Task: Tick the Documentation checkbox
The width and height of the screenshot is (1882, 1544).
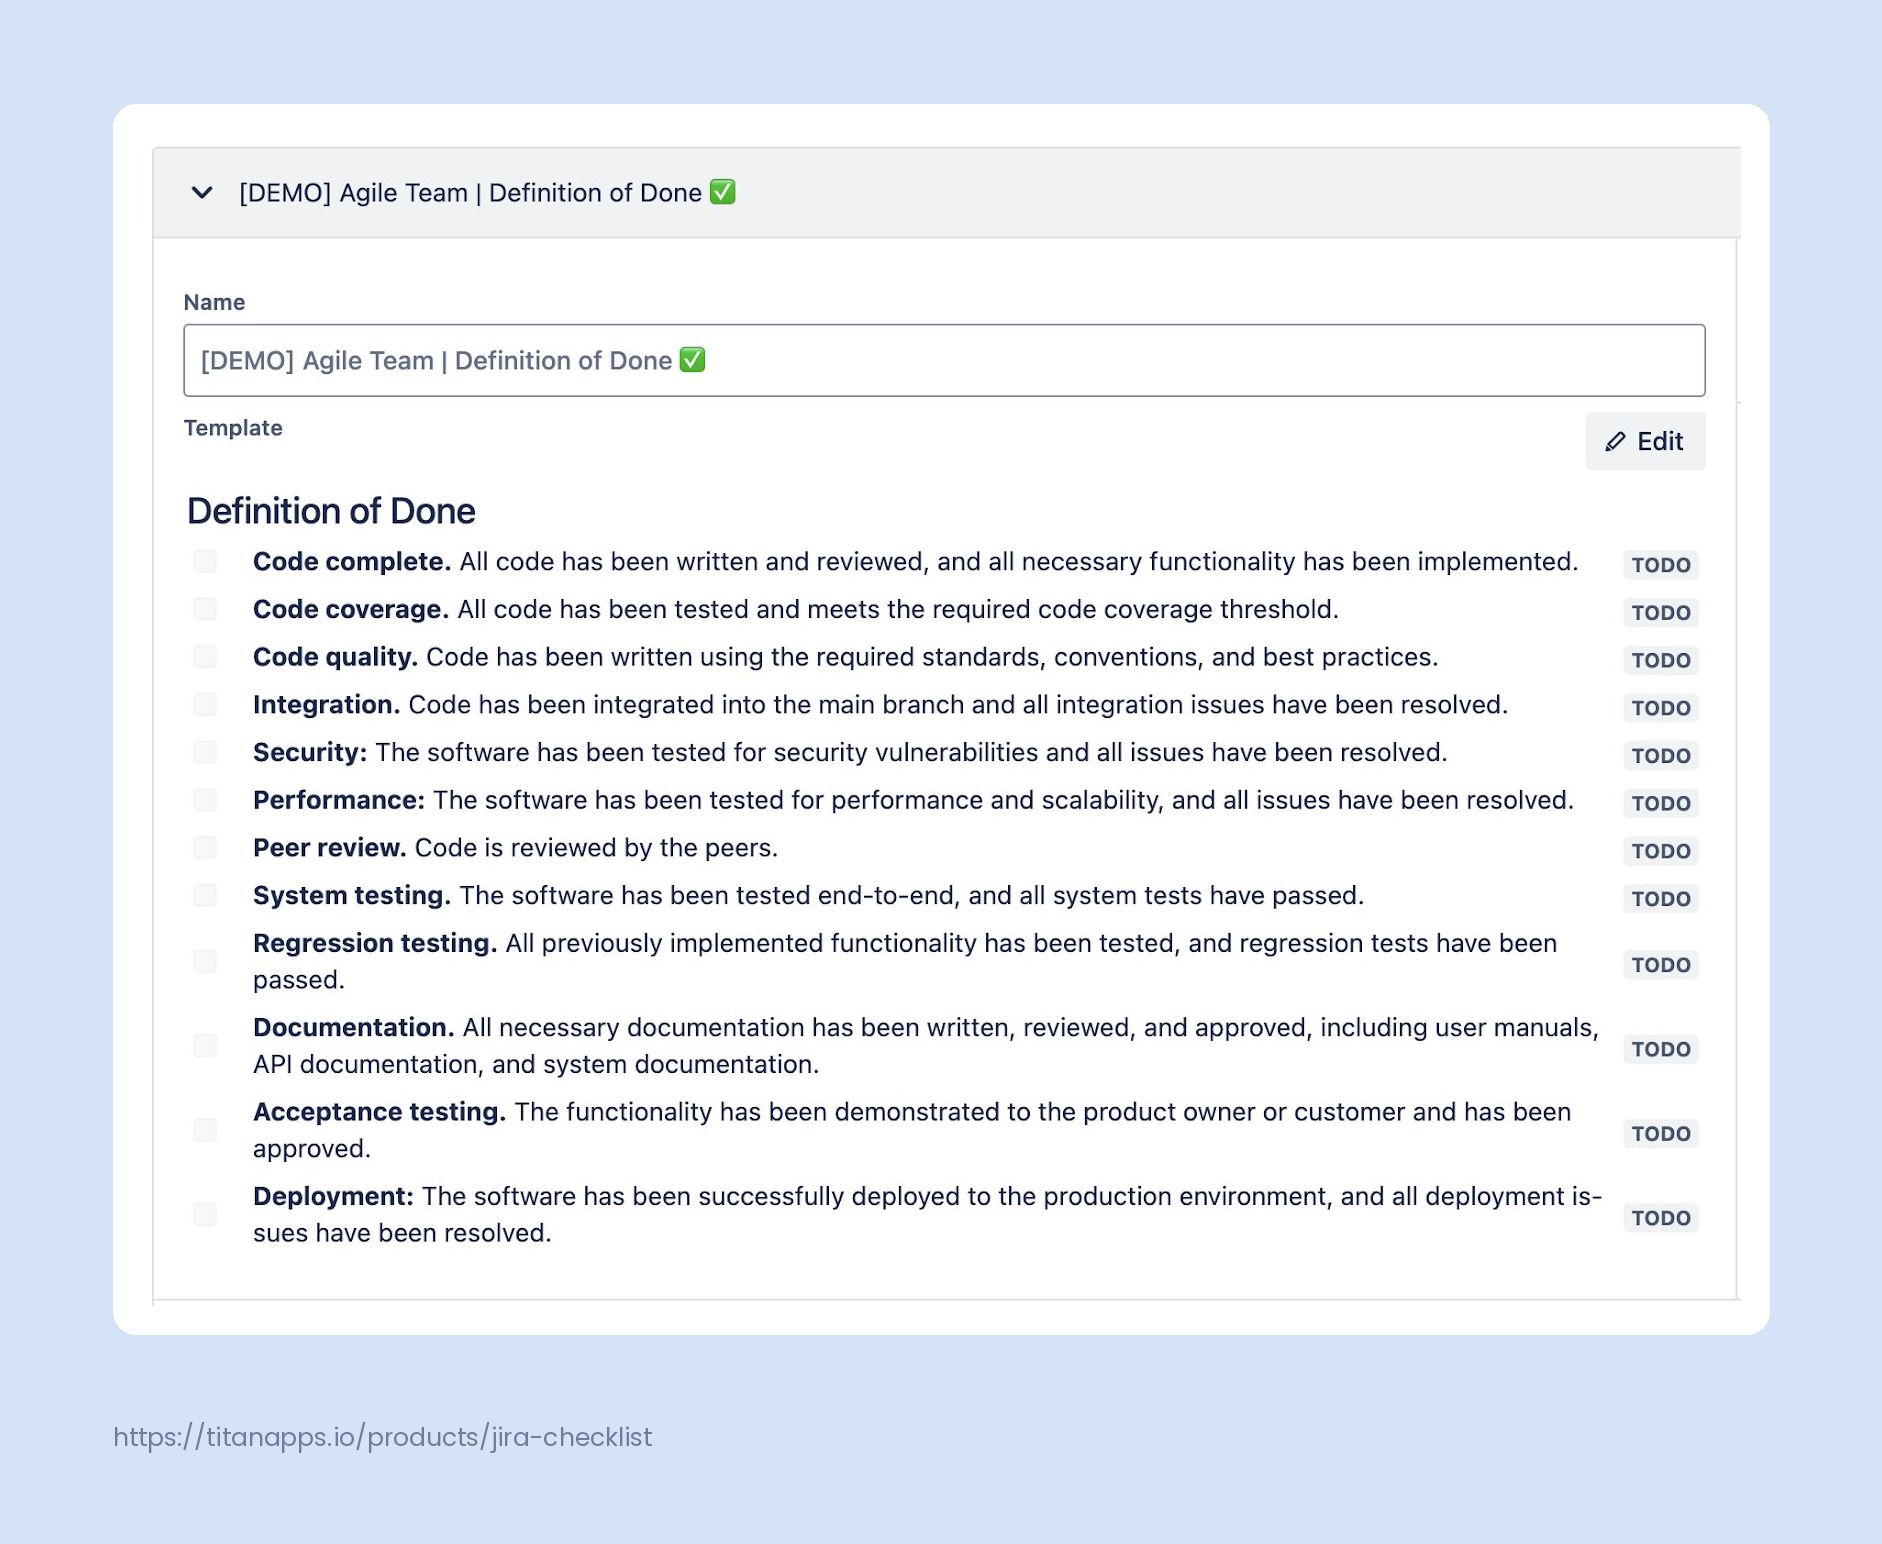Action: click(205, 1045)
